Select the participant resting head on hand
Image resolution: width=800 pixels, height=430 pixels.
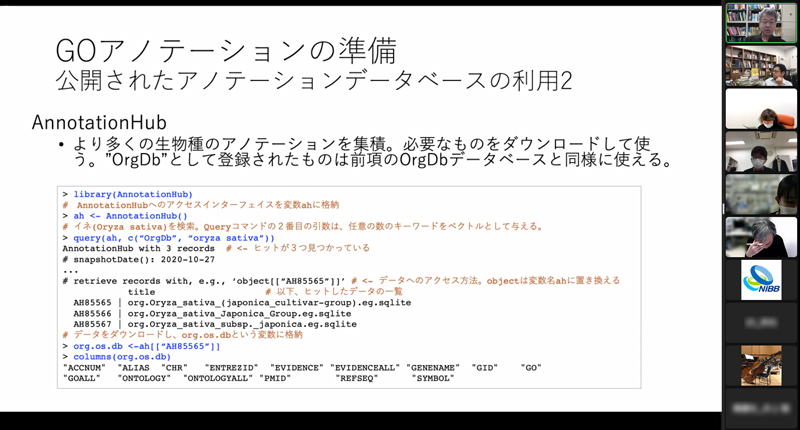pos(761,237)
